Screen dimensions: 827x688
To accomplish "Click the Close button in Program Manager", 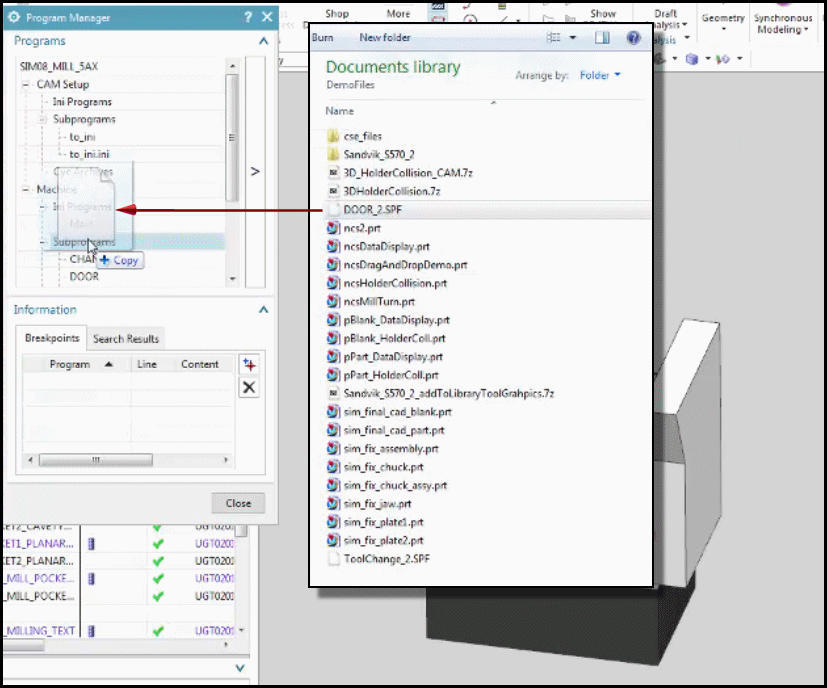I will coord(238,503).
